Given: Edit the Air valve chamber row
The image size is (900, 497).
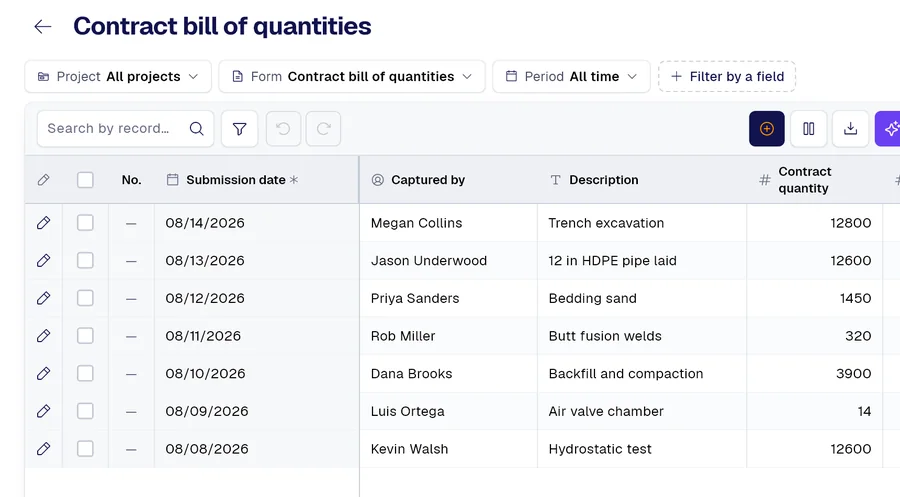Looking at the screenshot, I should (44, 411).
